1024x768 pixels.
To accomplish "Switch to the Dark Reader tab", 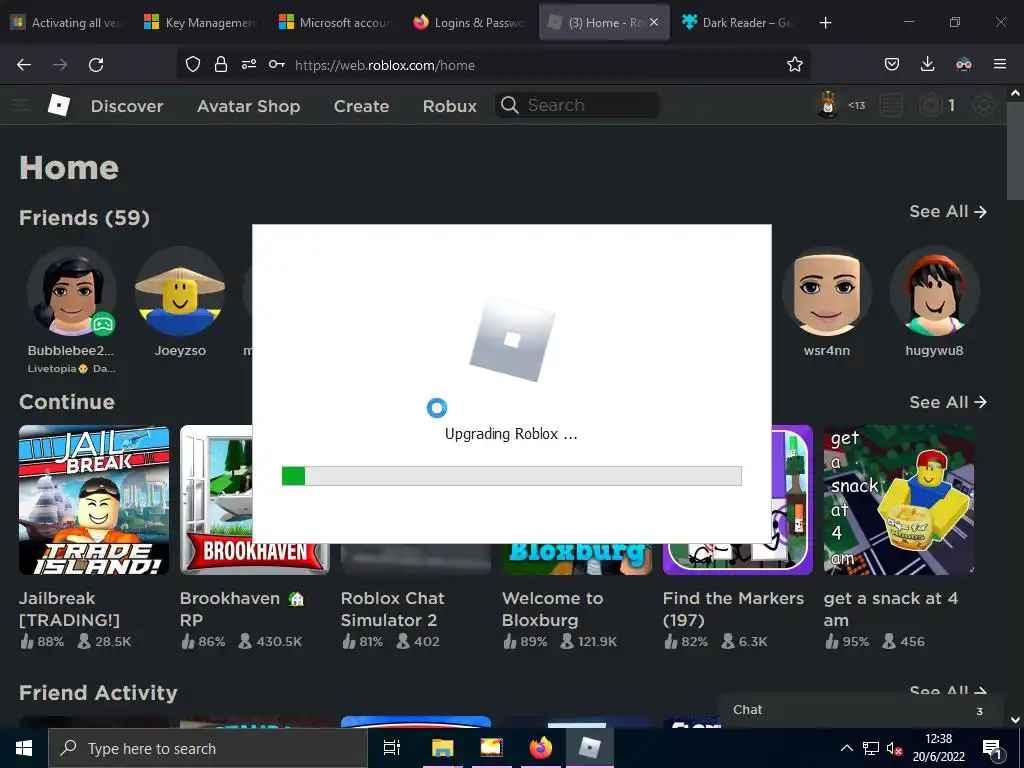I will (x=738, y=23).
